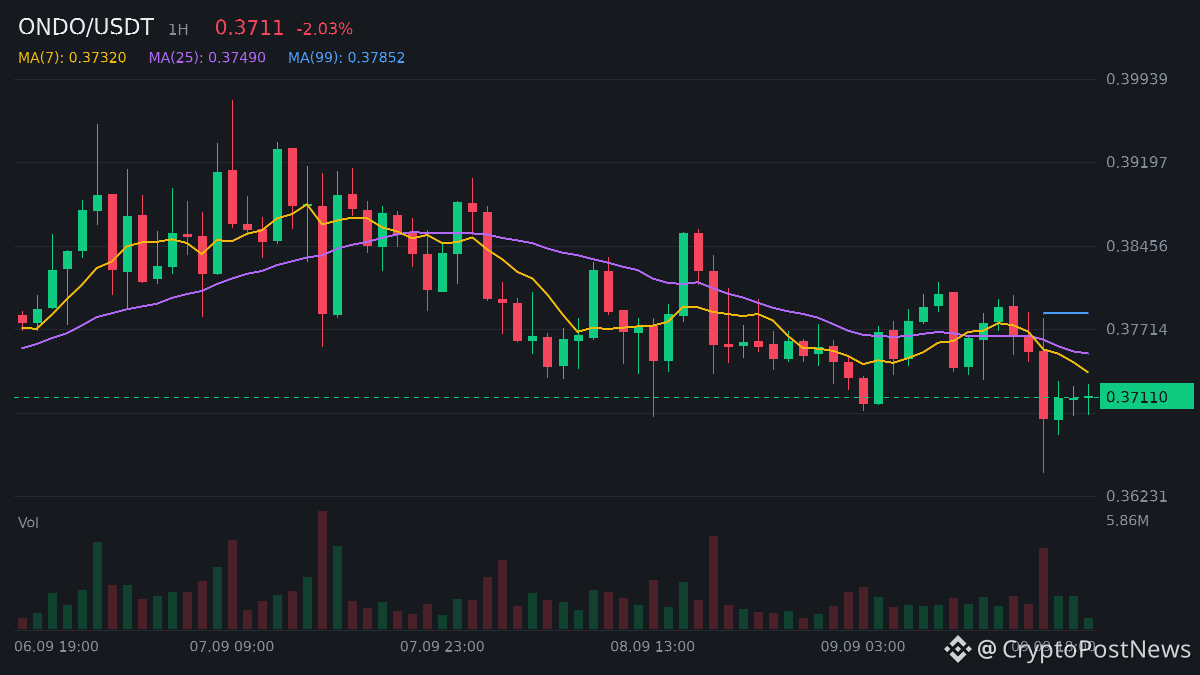Image resolution: width=1200 pixels, height=675 pixels.
Task: Click the 0.39939 price axis label
Action: click(1136, 79)
